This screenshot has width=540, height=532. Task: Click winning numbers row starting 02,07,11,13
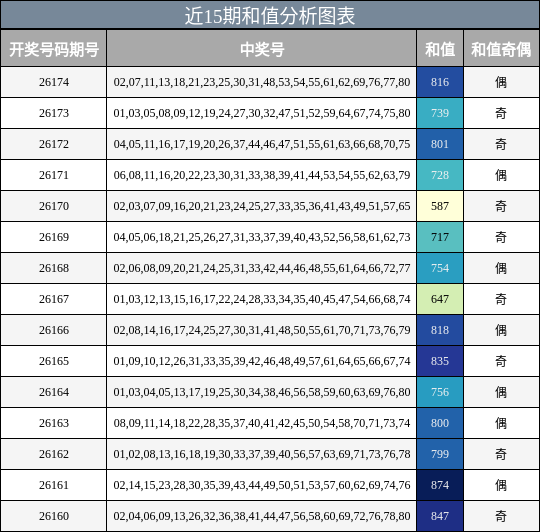tap(262, 82)
